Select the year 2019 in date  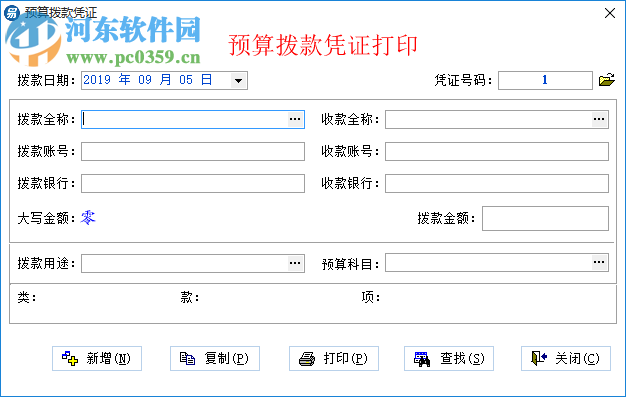pyautogui.click(x=97, y=80)
